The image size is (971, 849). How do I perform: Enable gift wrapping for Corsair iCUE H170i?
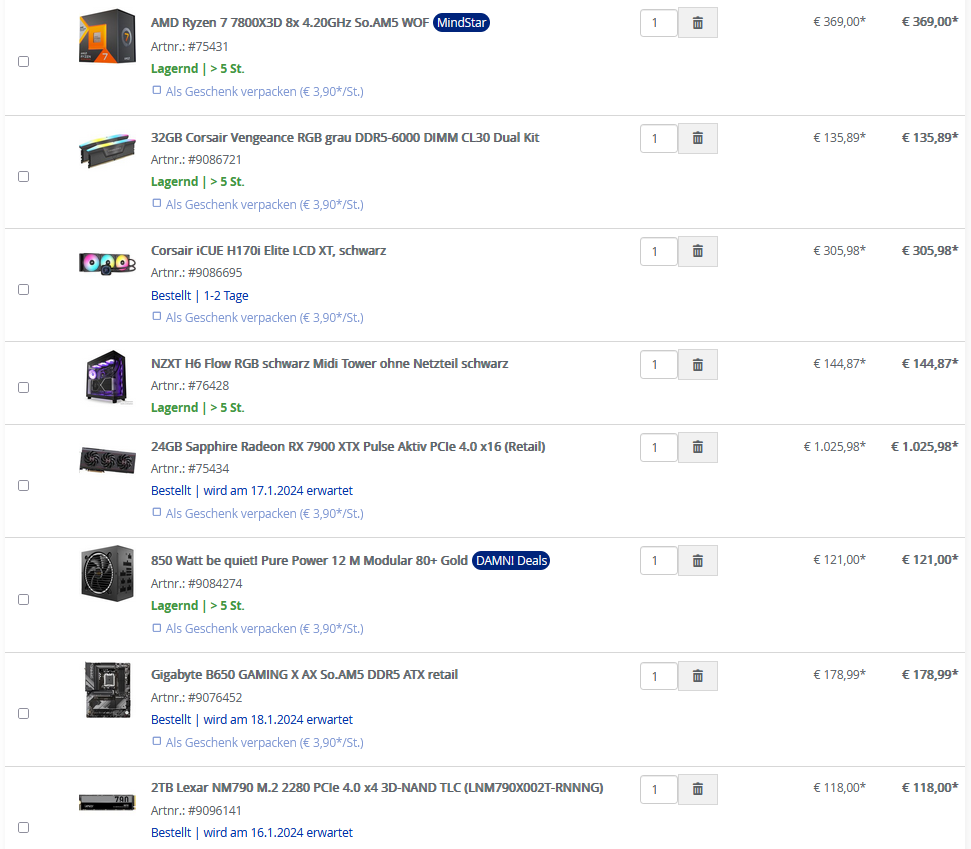point(157,316)
